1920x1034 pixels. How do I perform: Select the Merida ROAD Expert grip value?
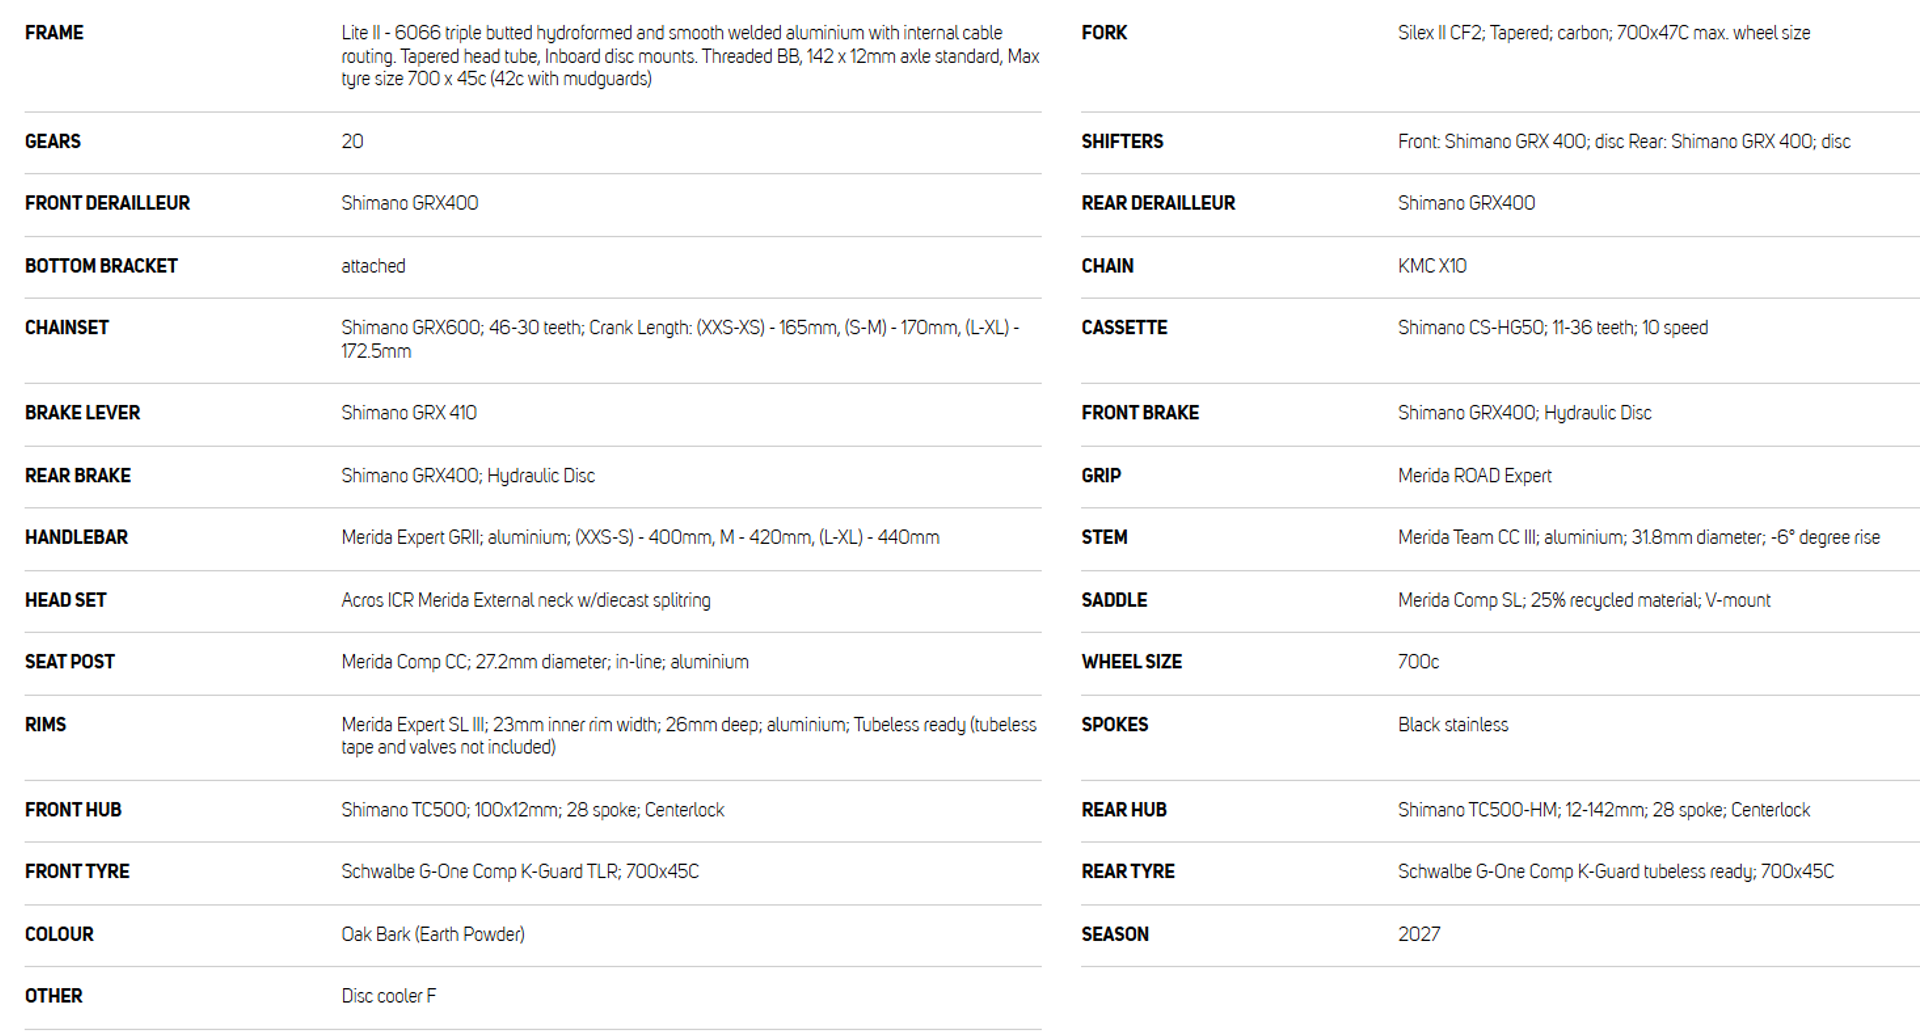[1475, 476]
